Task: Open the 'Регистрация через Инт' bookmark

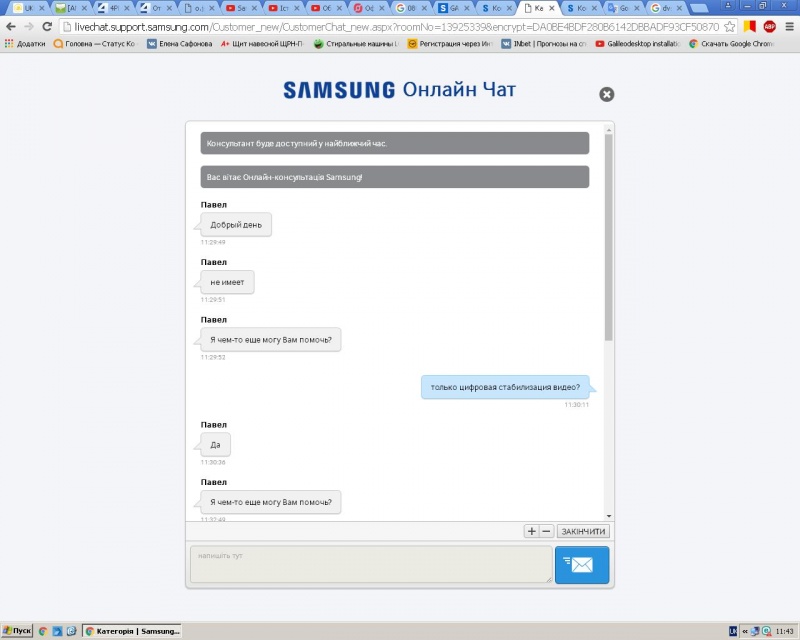Action: (x=450, y=44)
